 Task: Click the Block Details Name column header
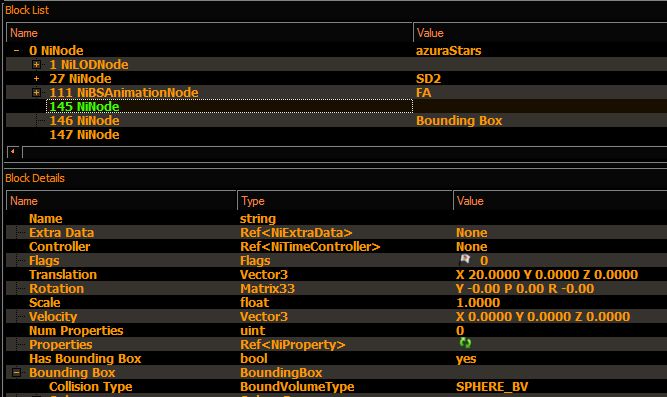click(x=121, y=201)
